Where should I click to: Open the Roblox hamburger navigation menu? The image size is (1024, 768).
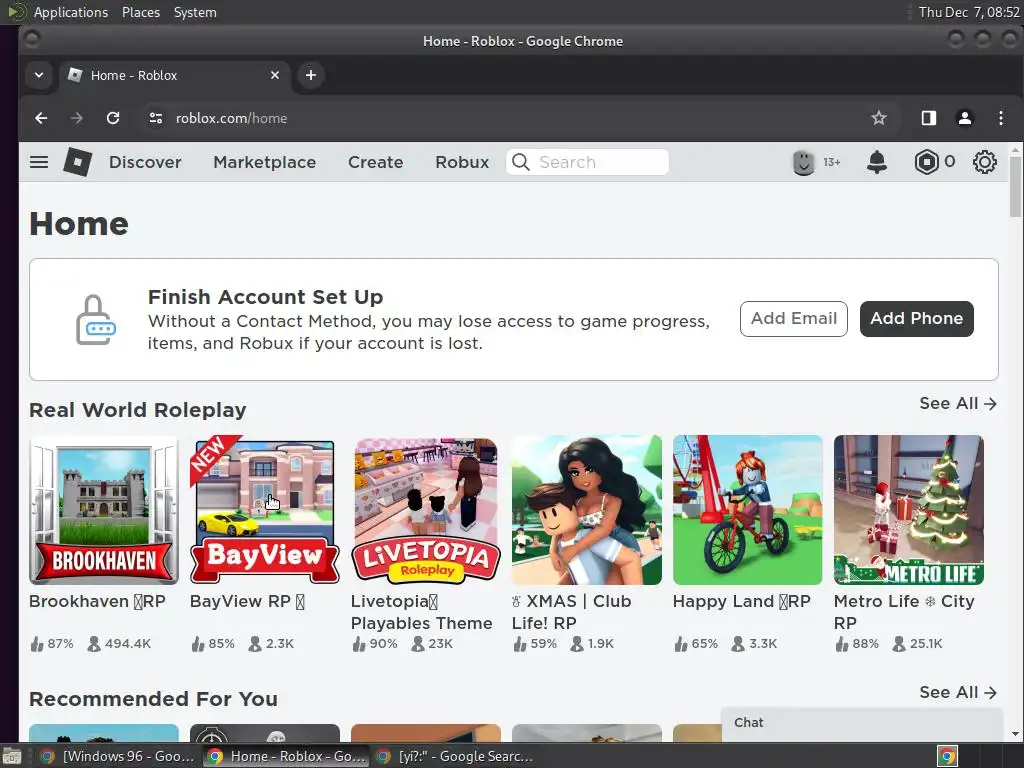click(x=39, y=162)
